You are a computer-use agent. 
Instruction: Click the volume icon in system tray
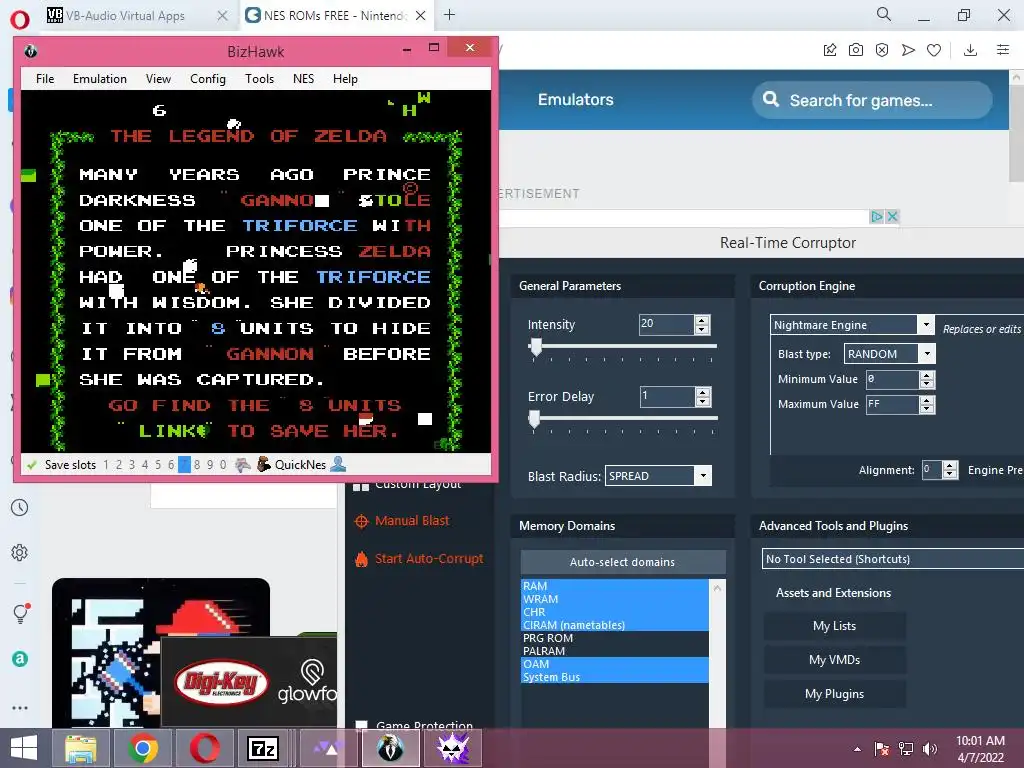click(x=930, y=749)
